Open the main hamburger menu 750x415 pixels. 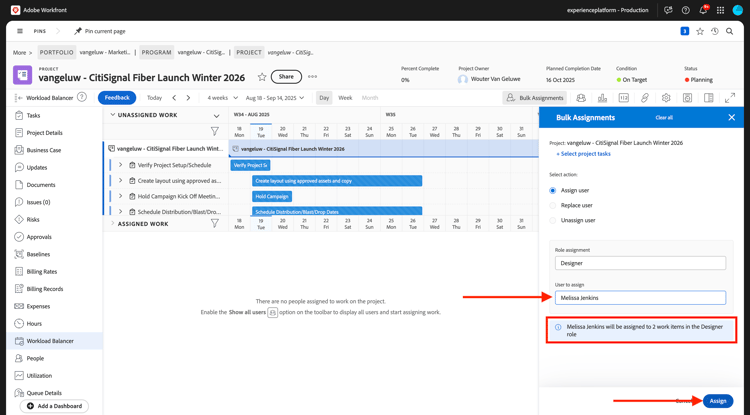coord(20,31)
